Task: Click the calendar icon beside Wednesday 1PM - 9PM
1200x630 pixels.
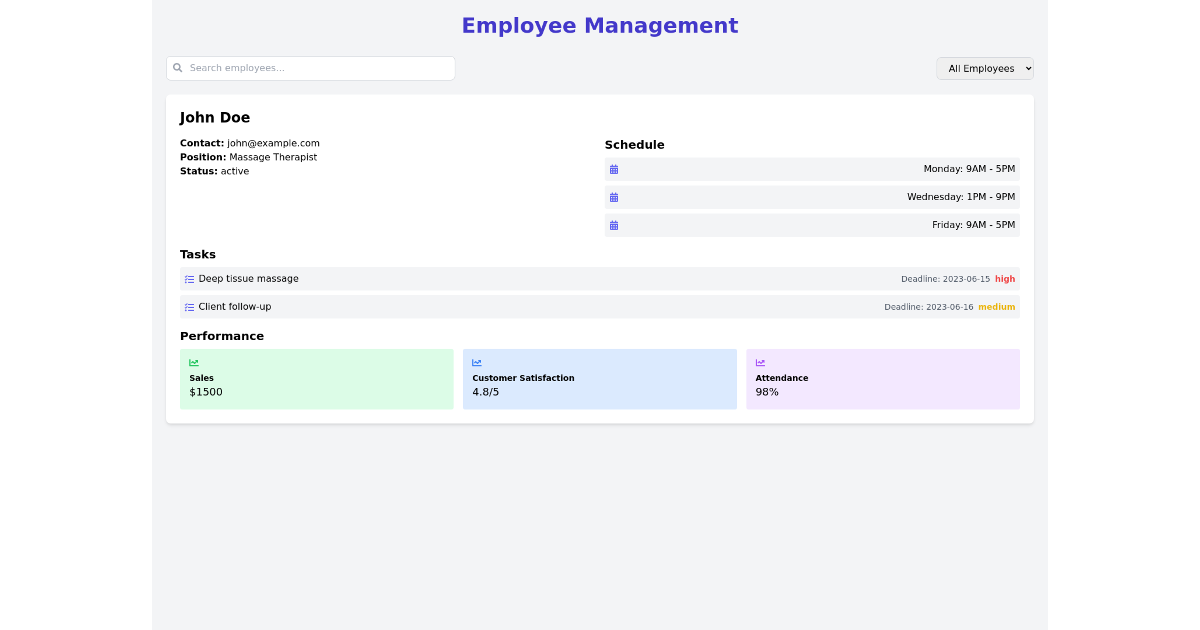Action: tap(613, 197)
